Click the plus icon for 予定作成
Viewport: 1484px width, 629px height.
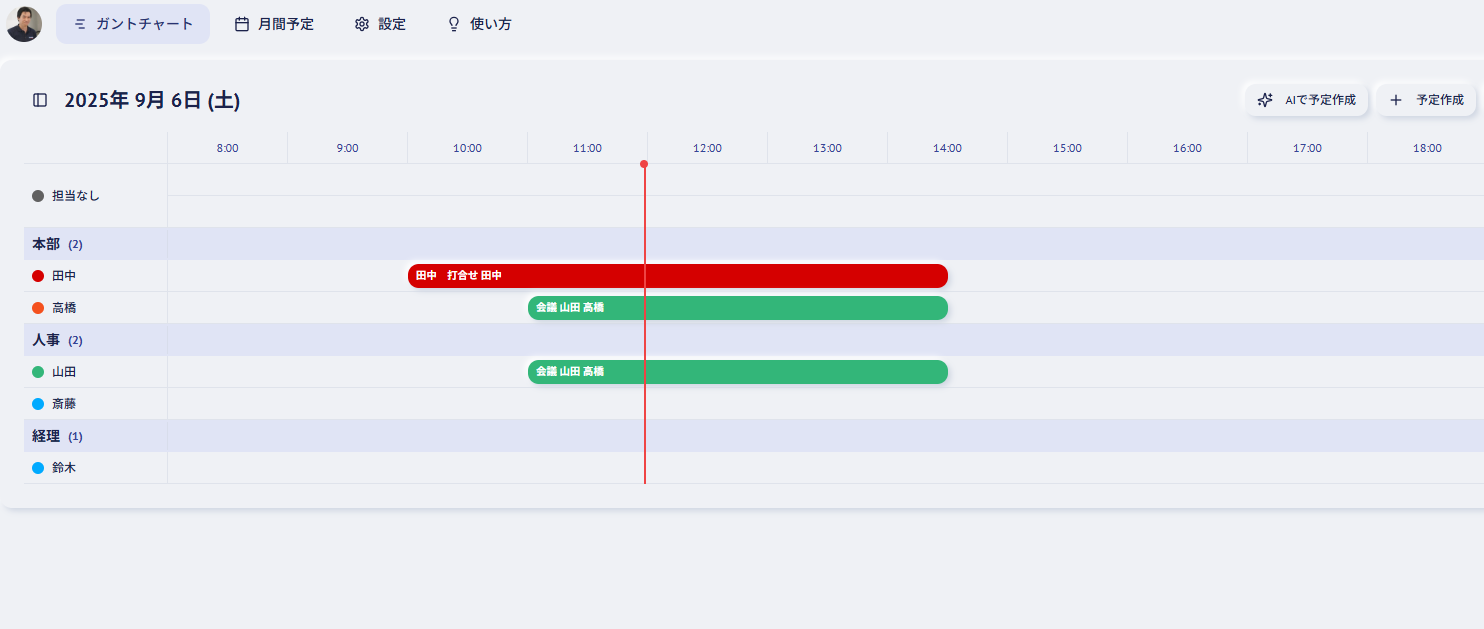click(x=1396, y=100)
